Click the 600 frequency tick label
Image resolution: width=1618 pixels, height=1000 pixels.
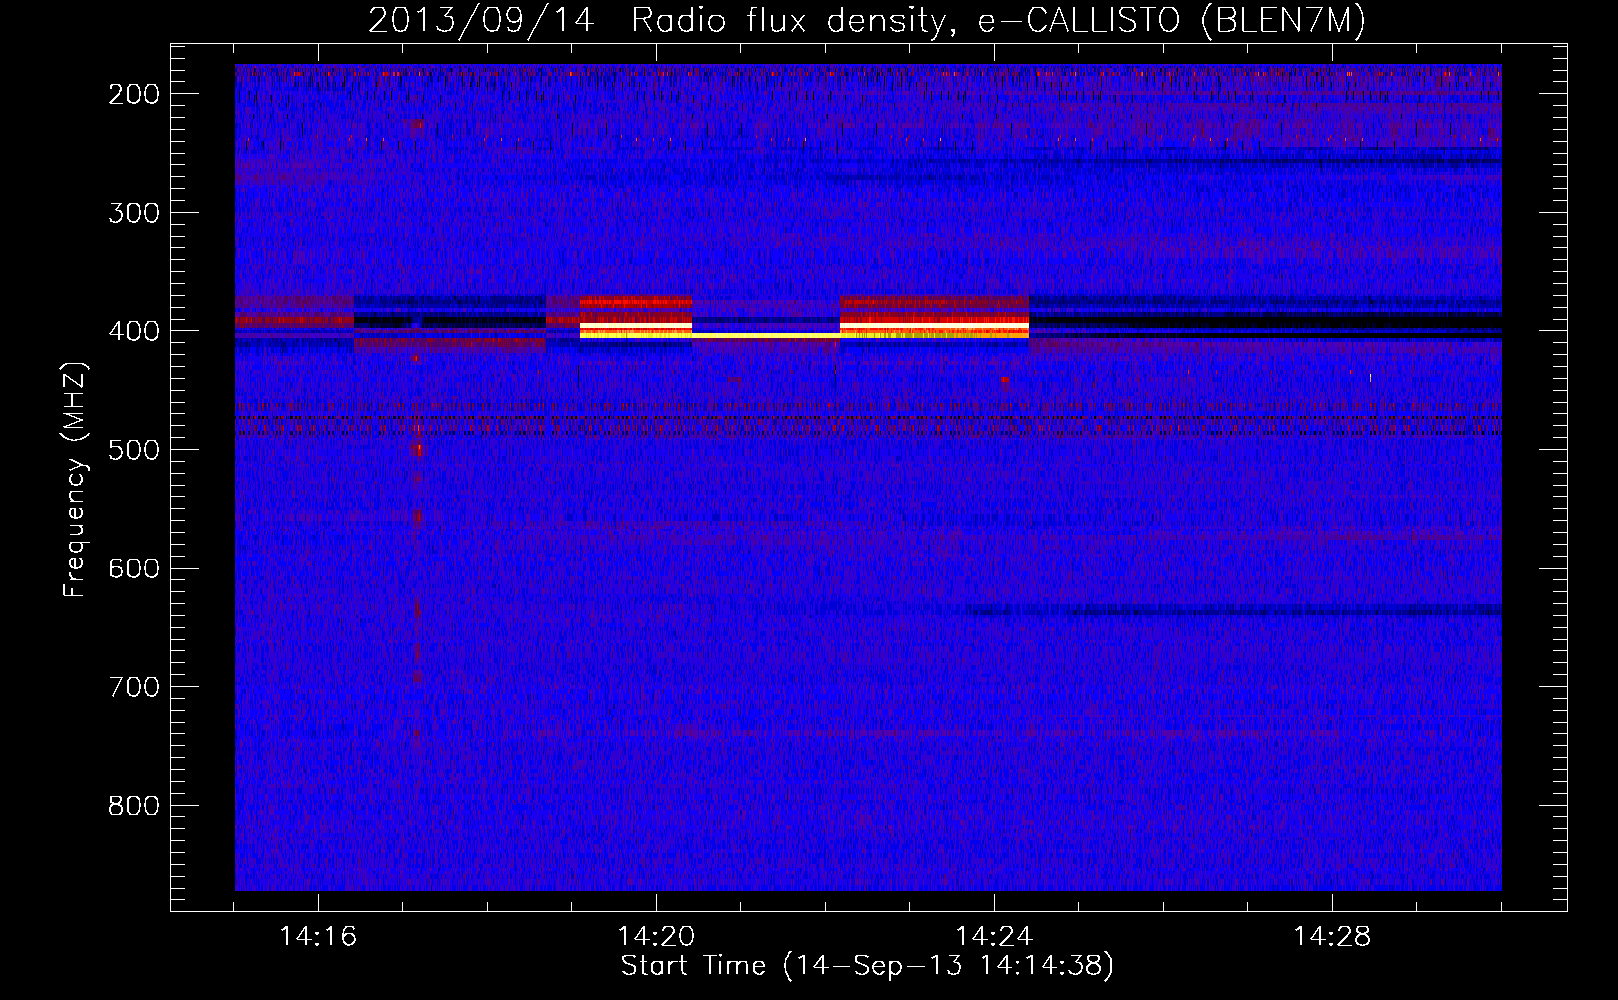[133, 568]
